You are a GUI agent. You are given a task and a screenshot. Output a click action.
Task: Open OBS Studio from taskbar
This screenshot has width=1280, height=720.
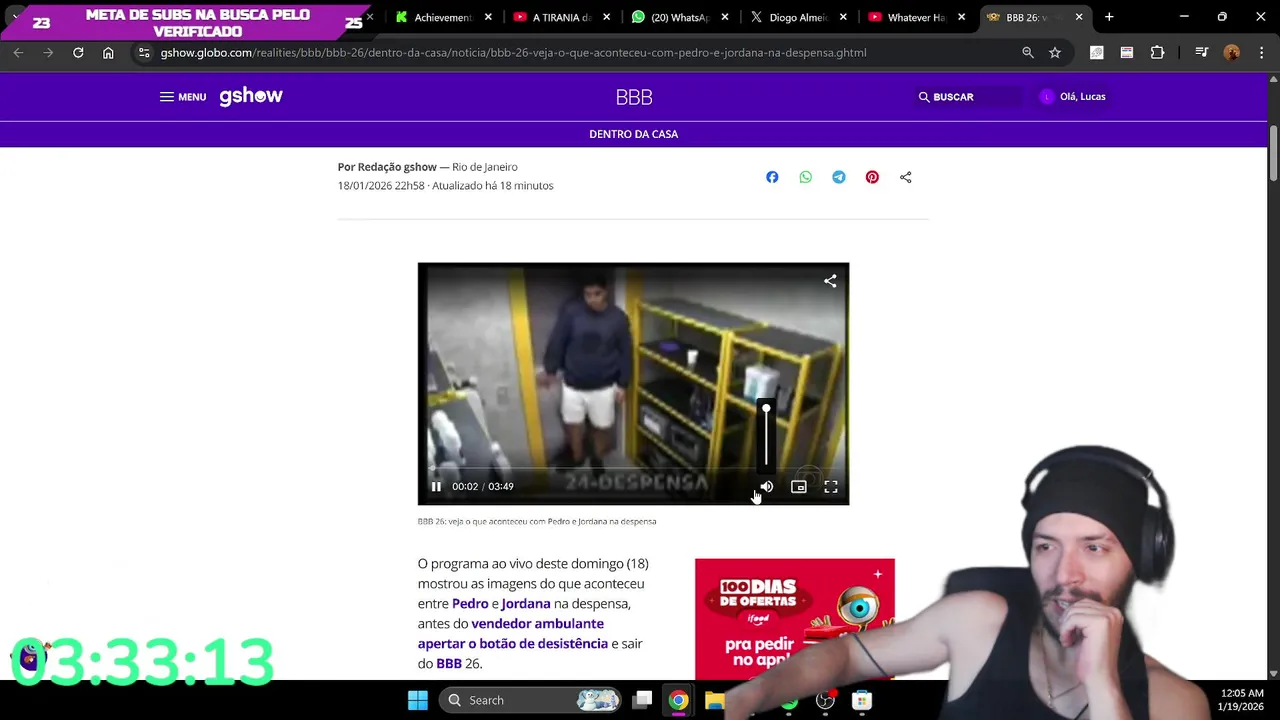point(825,700)
